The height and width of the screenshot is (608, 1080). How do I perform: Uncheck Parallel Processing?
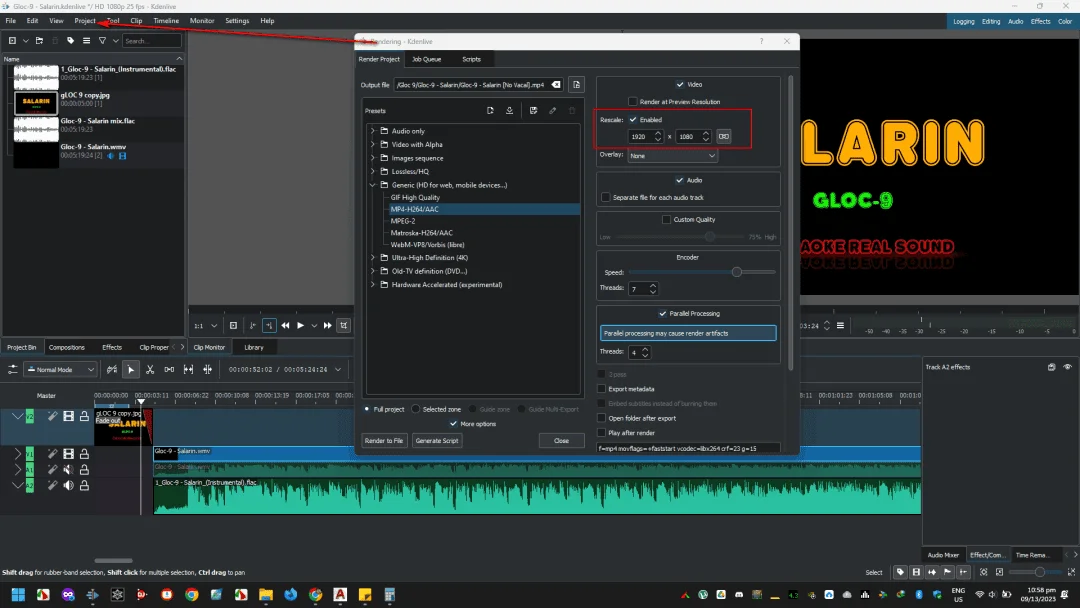point(663,314)
